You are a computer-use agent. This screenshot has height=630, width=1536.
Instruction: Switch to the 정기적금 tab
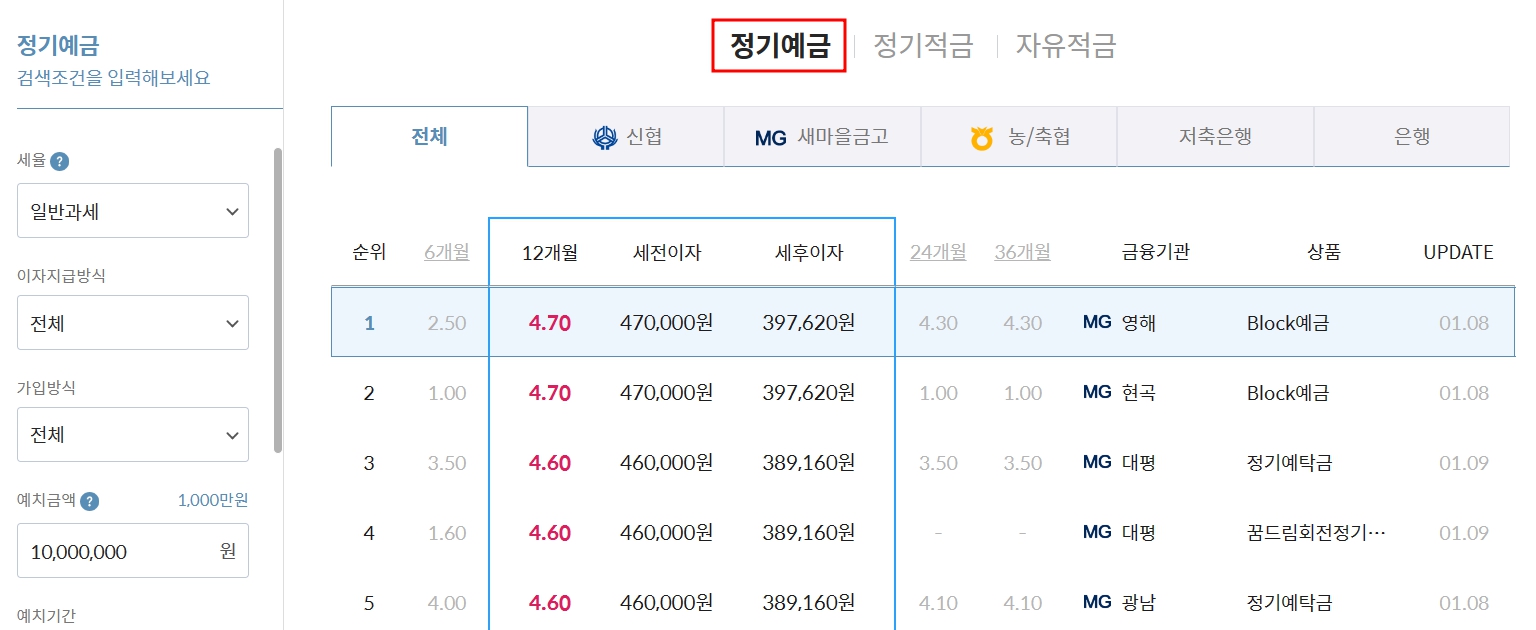924,45
